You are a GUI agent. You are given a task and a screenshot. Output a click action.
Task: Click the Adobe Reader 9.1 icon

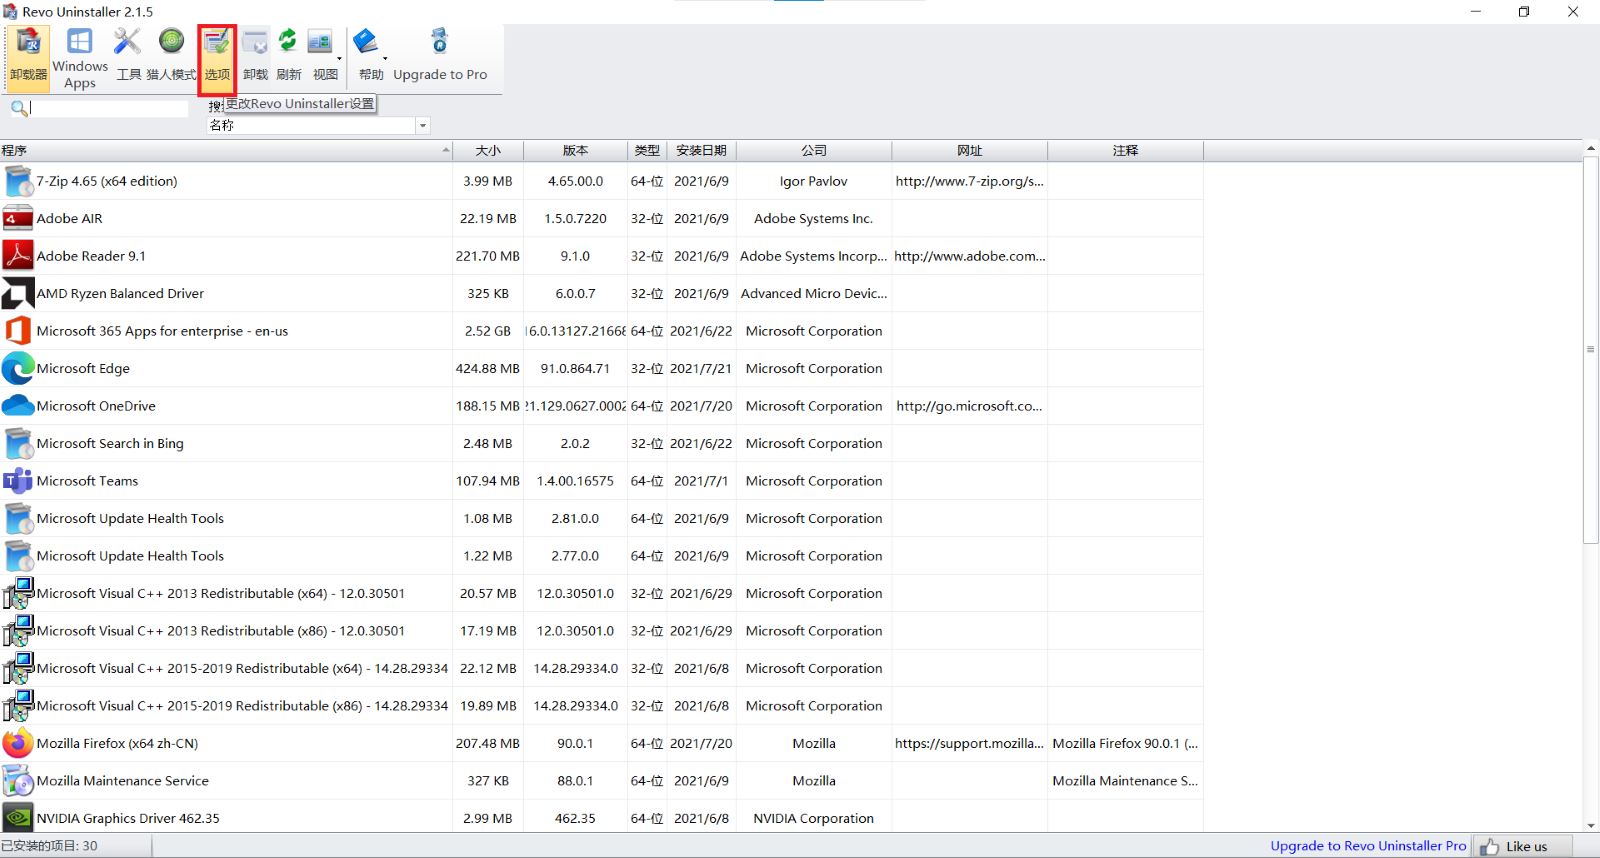[18, 256]
